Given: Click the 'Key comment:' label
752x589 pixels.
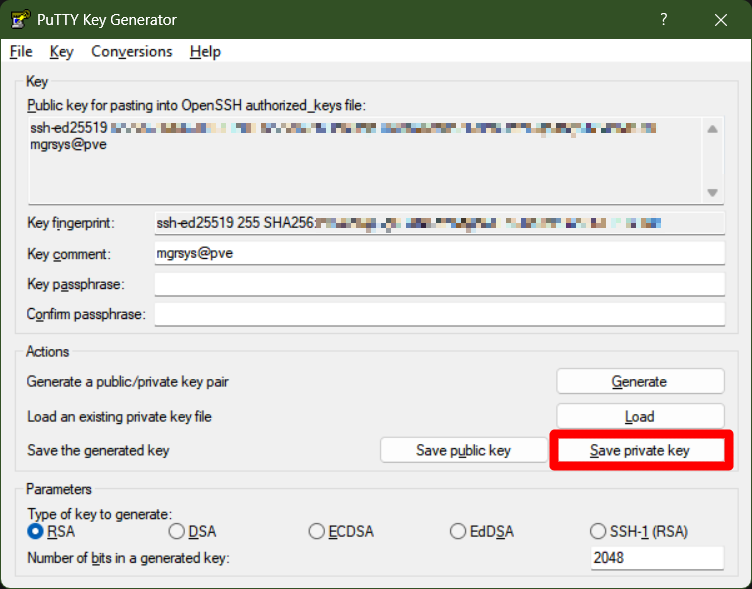Looking at the screenshot, I should 69,254.
